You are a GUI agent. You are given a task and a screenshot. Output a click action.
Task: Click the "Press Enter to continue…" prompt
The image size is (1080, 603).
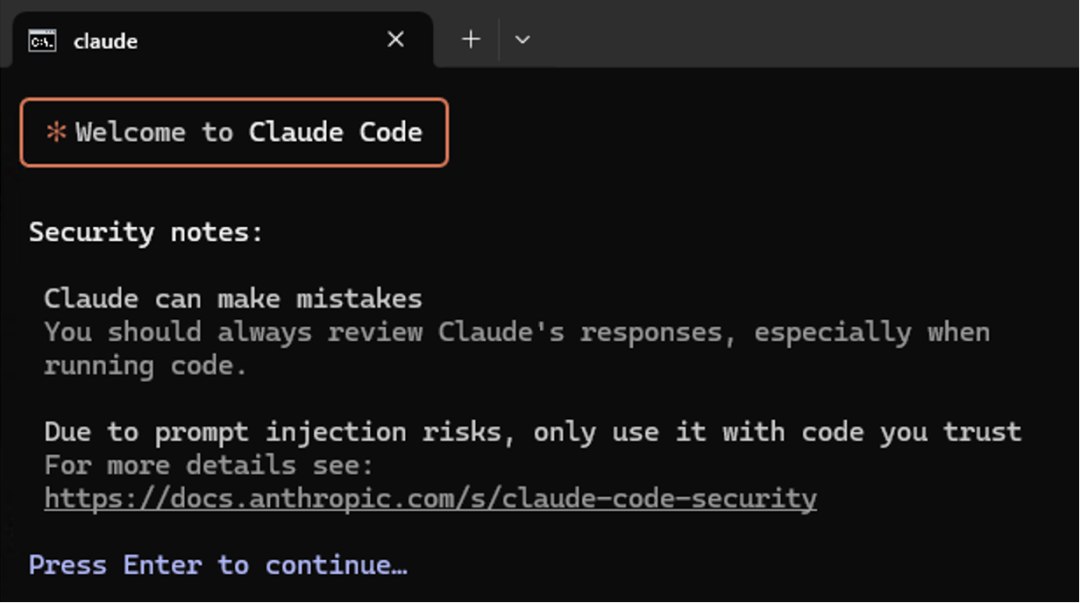(218, 565)
